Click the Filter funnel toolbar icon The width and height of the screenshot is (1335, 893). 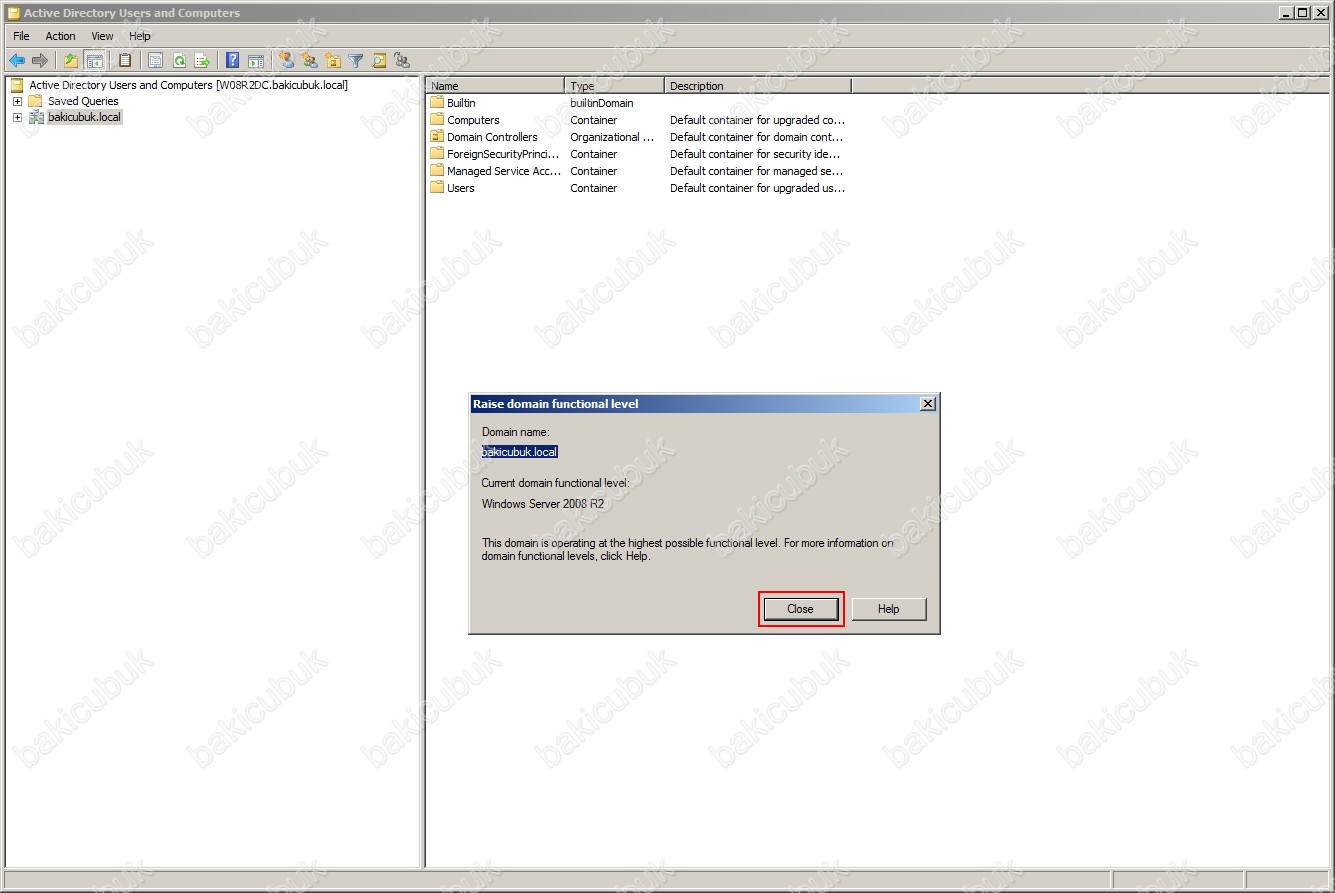coord(356,61)
